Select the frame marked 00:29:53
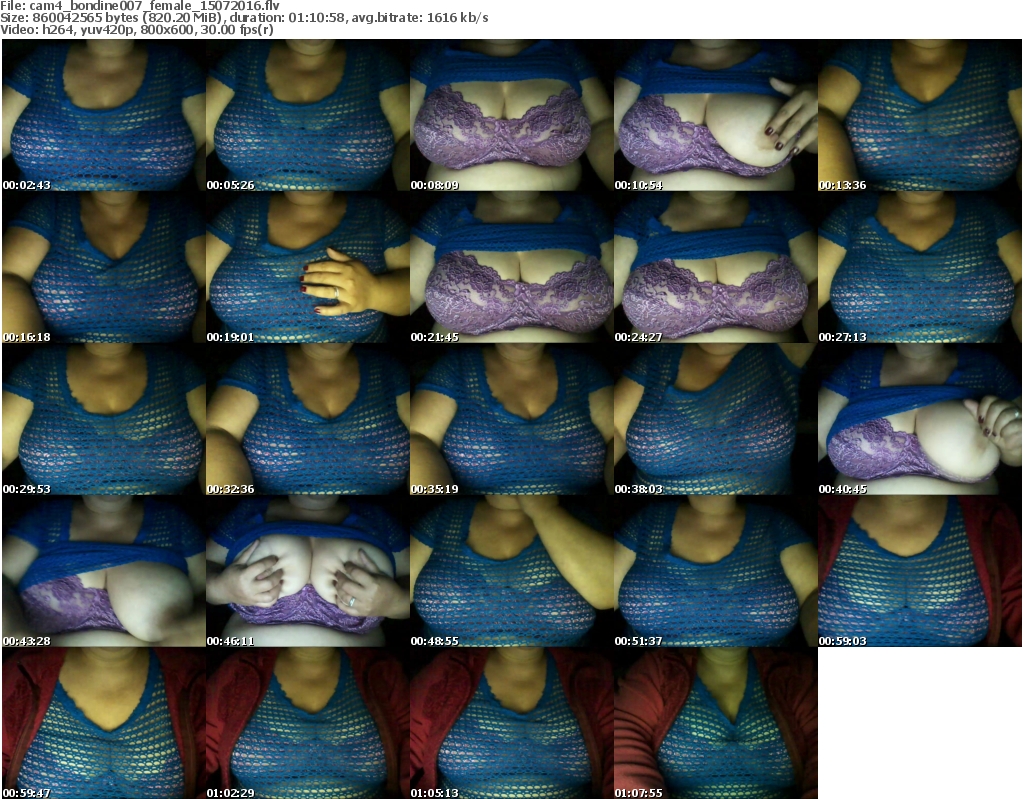Viewport: 1024px width, 799px height. coord(104,419)
